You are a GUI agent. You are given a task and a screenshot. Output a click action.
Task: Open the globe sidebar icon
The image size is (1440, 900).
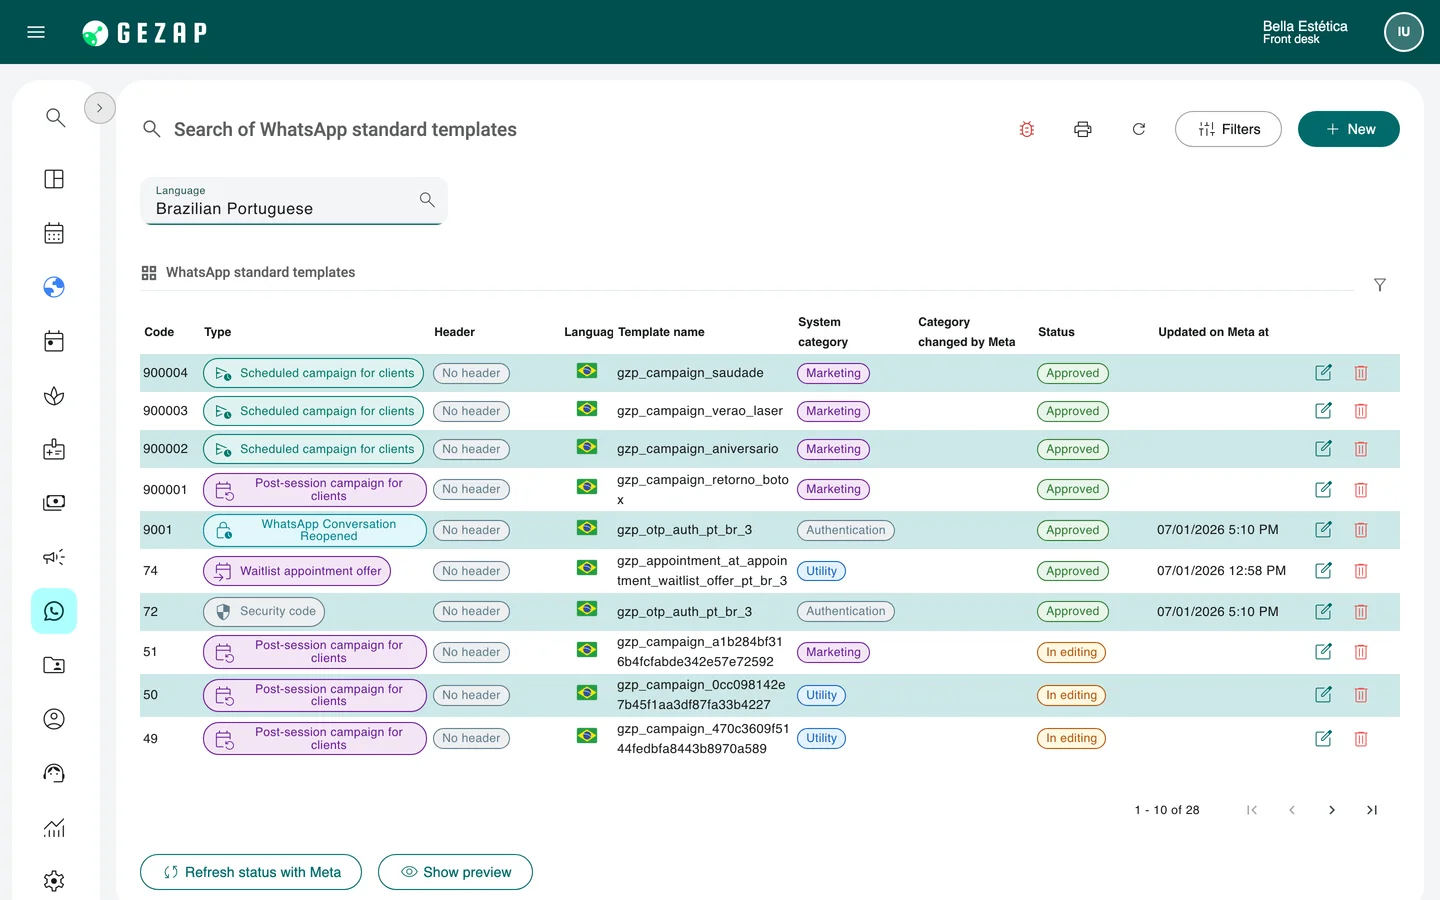coord(54,287)
